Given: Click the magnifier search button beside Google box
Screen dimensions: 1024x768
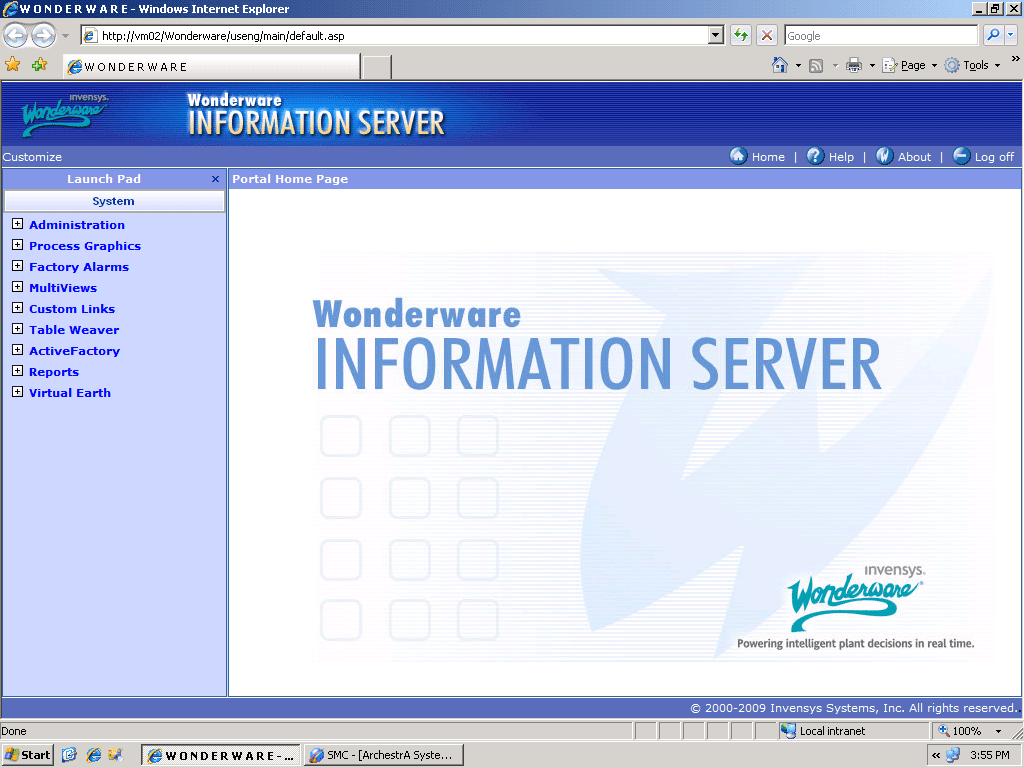Looking at the screenshot, I should [x=993, y=35].
